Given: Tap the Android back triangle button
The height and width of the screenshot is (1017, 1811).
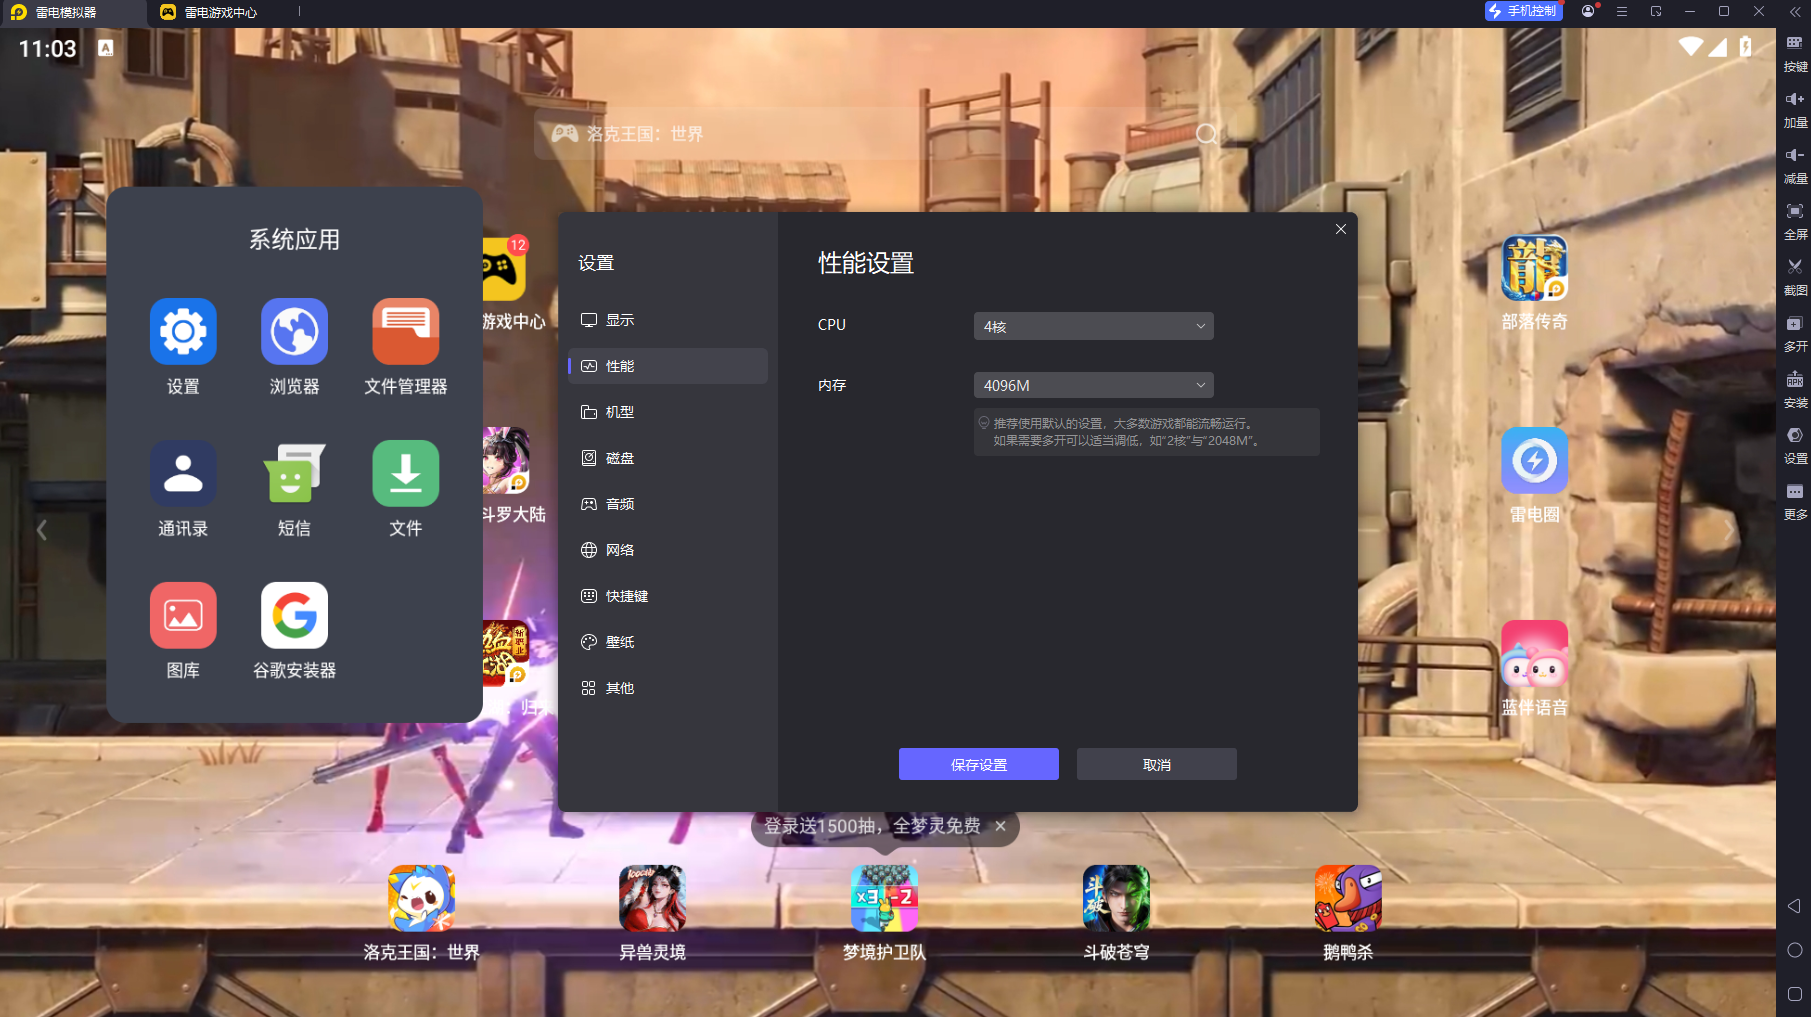Looking at the screenshot, I should point(1794,906).
